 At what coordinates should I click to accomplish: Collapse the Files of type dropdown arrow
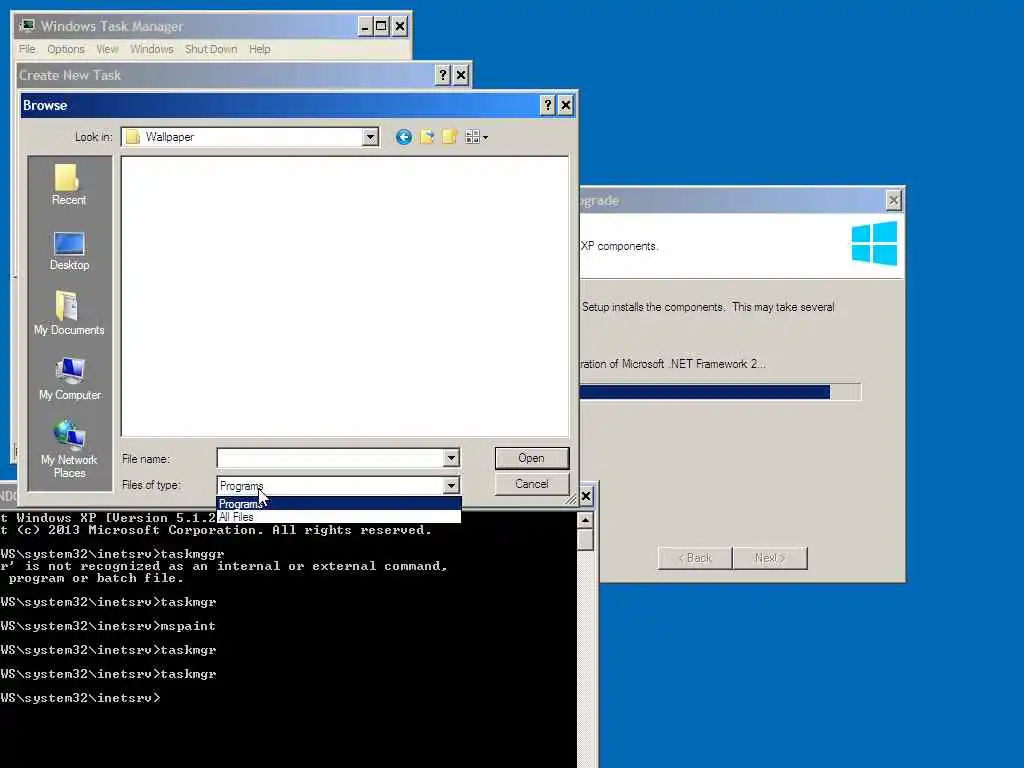(451, 485)
